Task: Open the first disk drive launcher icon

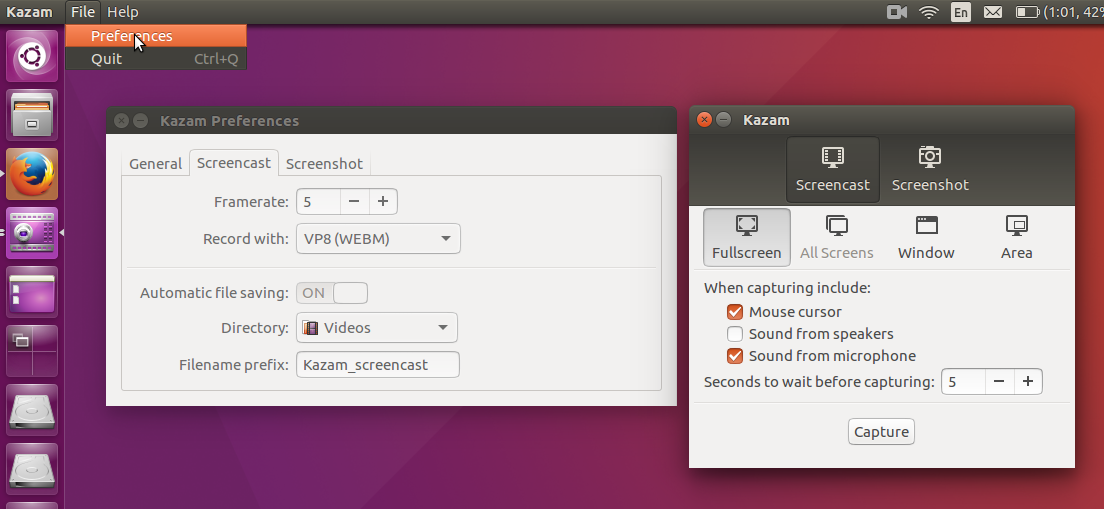Action: [x=32, y=410]
